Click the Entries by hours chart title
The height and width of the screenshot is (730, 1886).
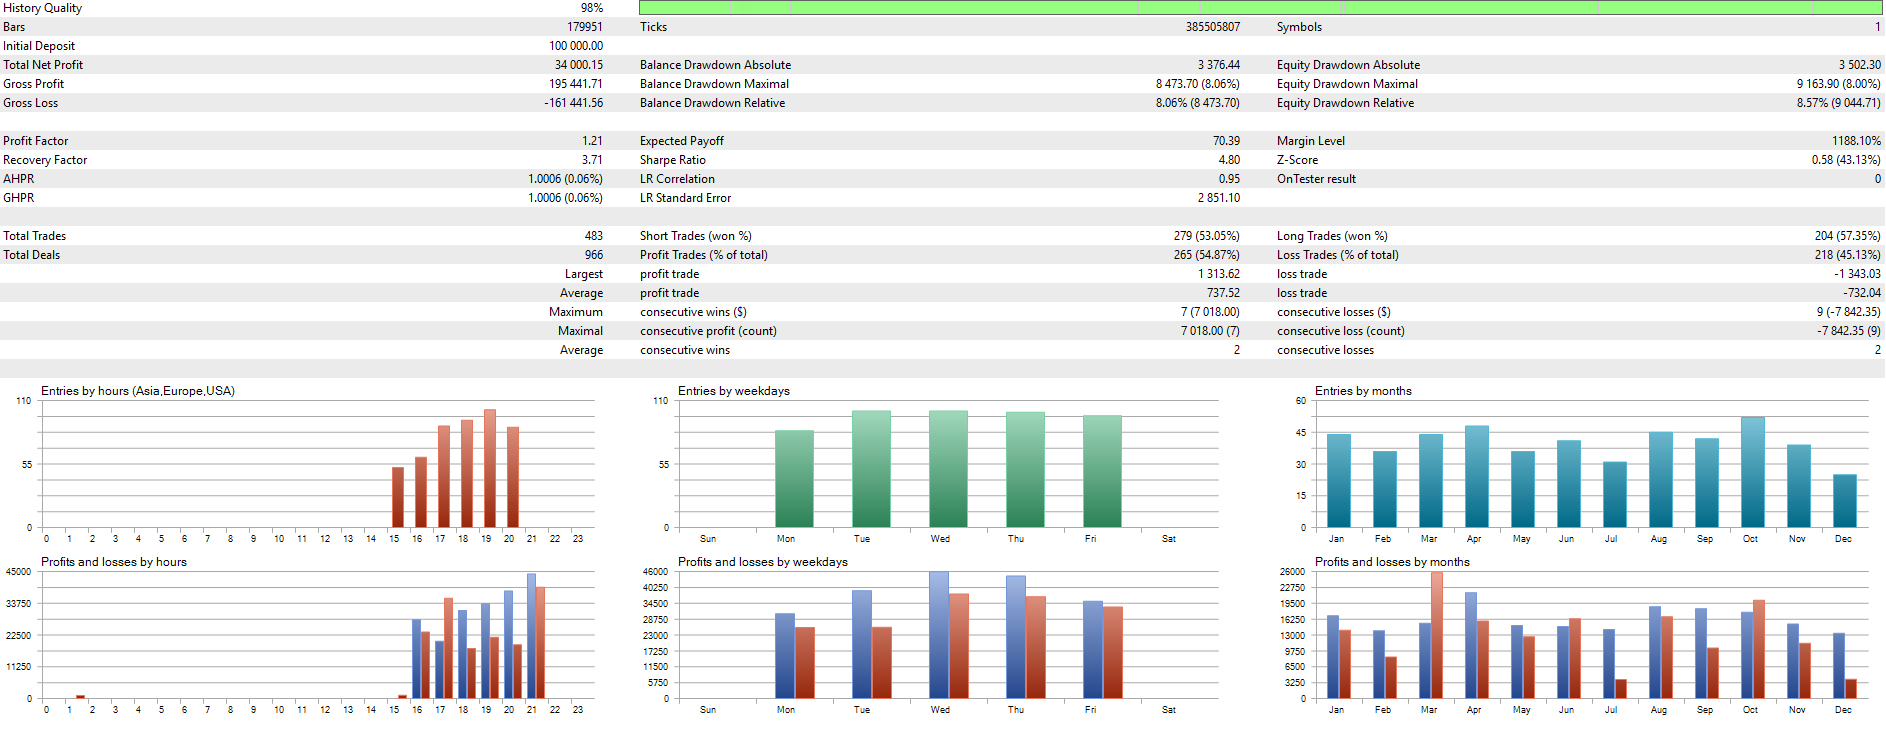click(138, 391)
